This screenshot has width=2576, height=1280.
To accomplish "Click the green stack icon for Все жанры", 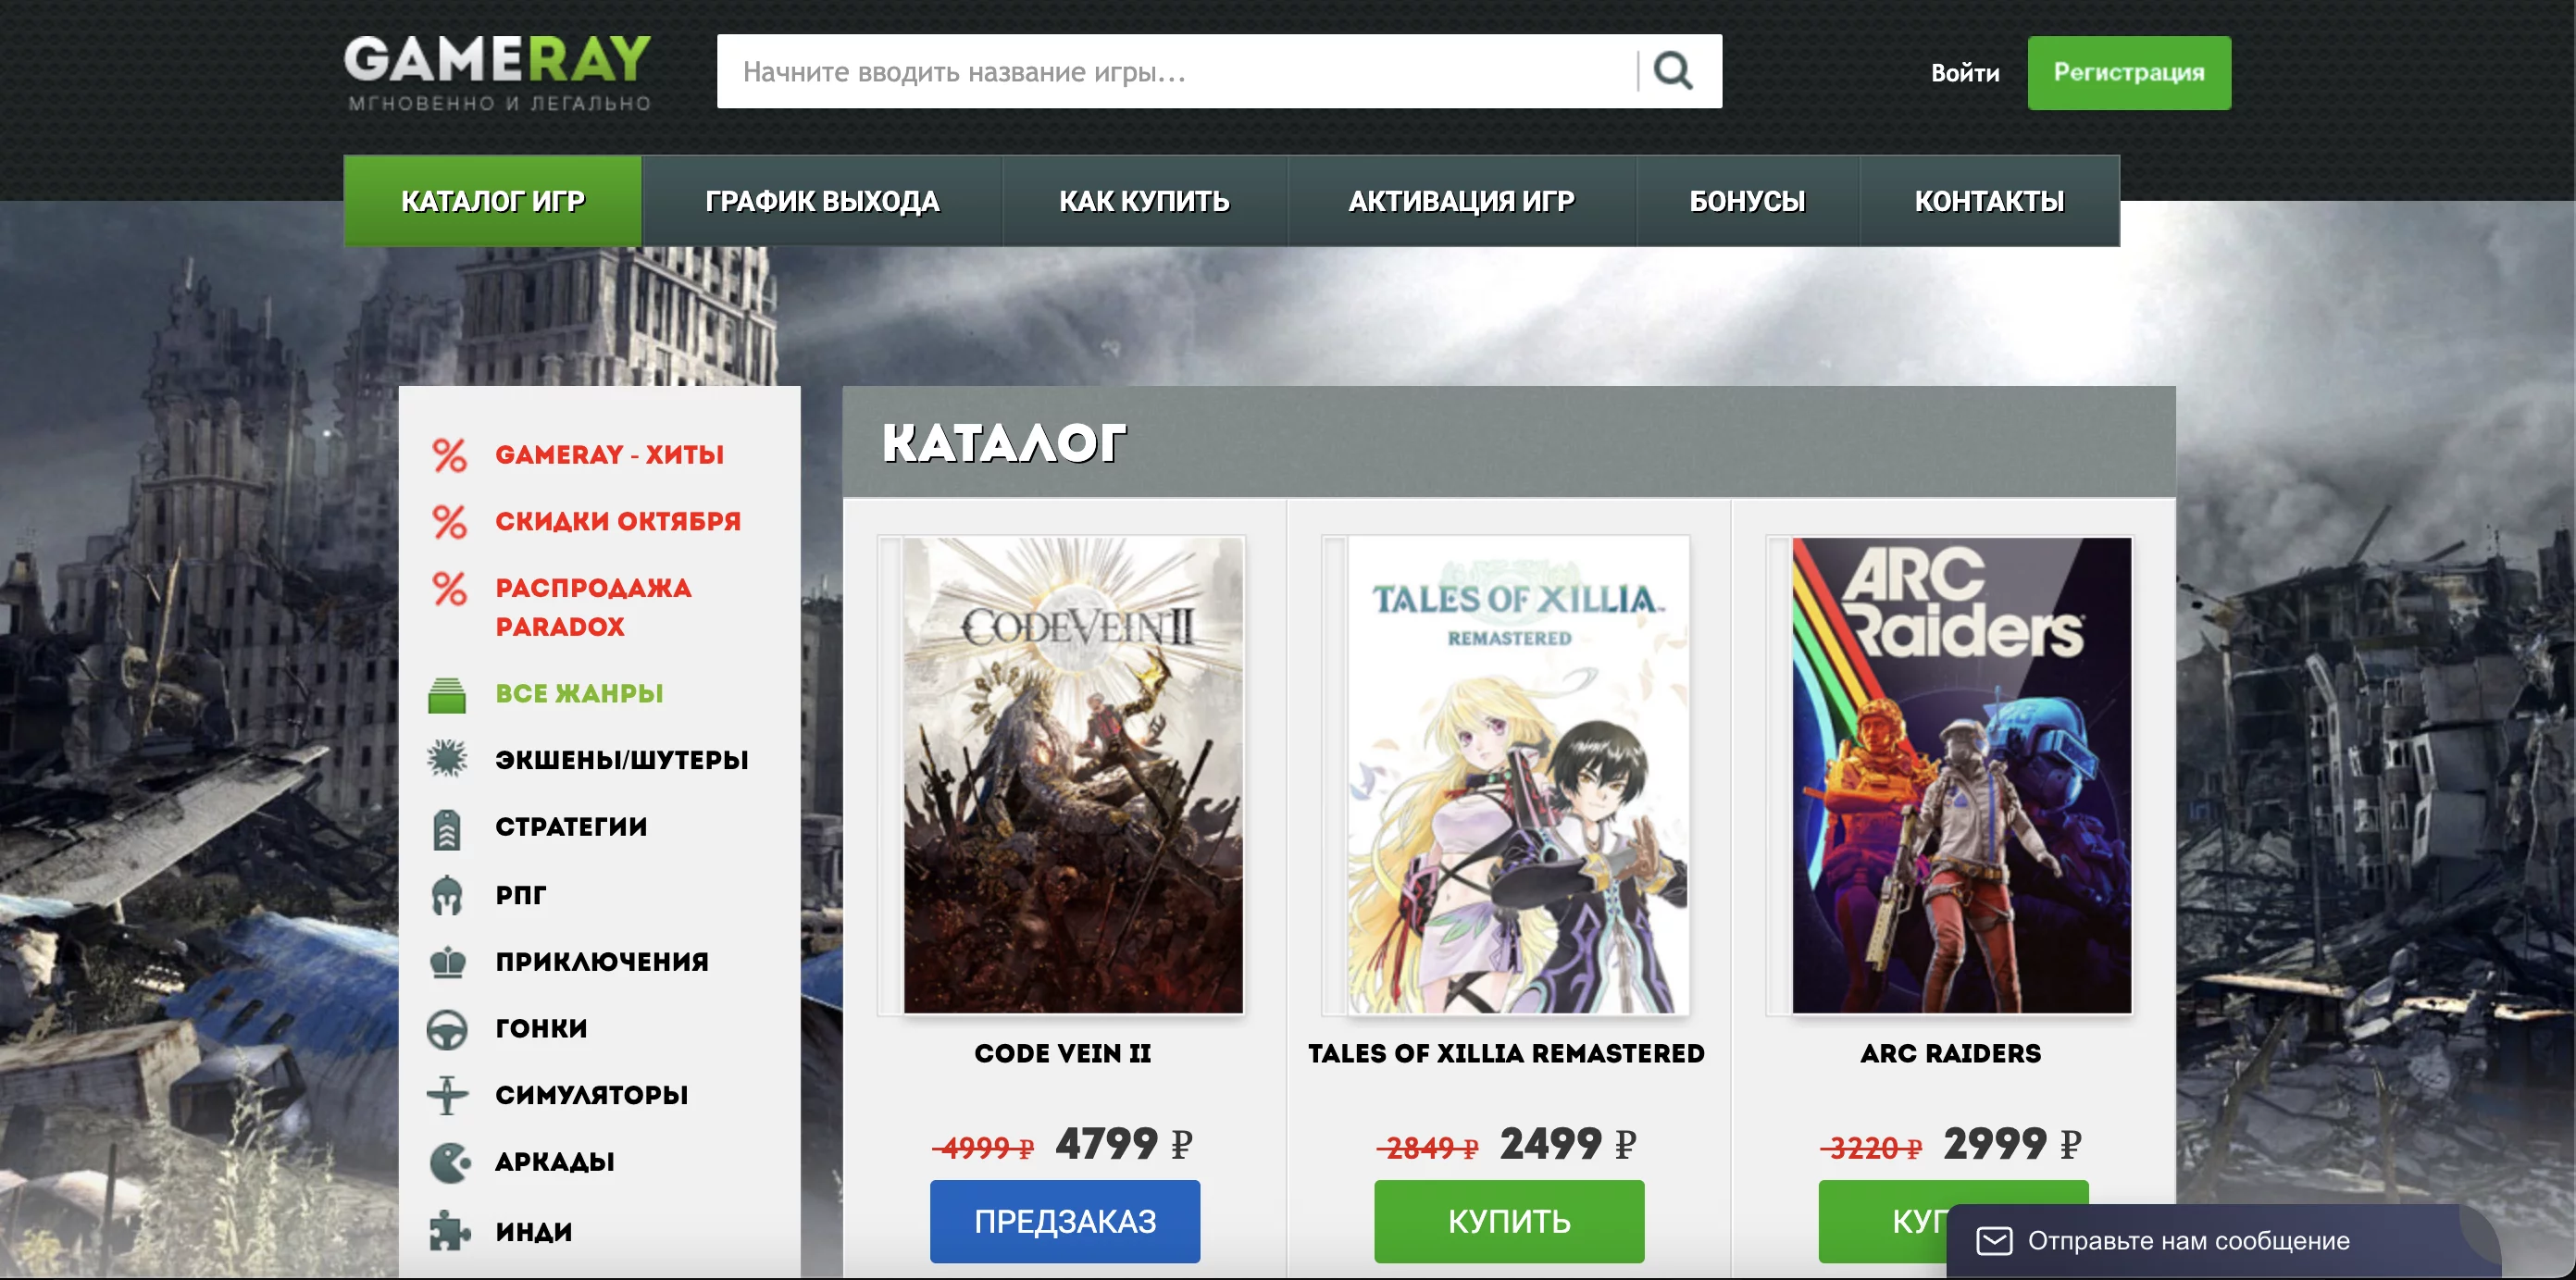I will coord(447,694).
